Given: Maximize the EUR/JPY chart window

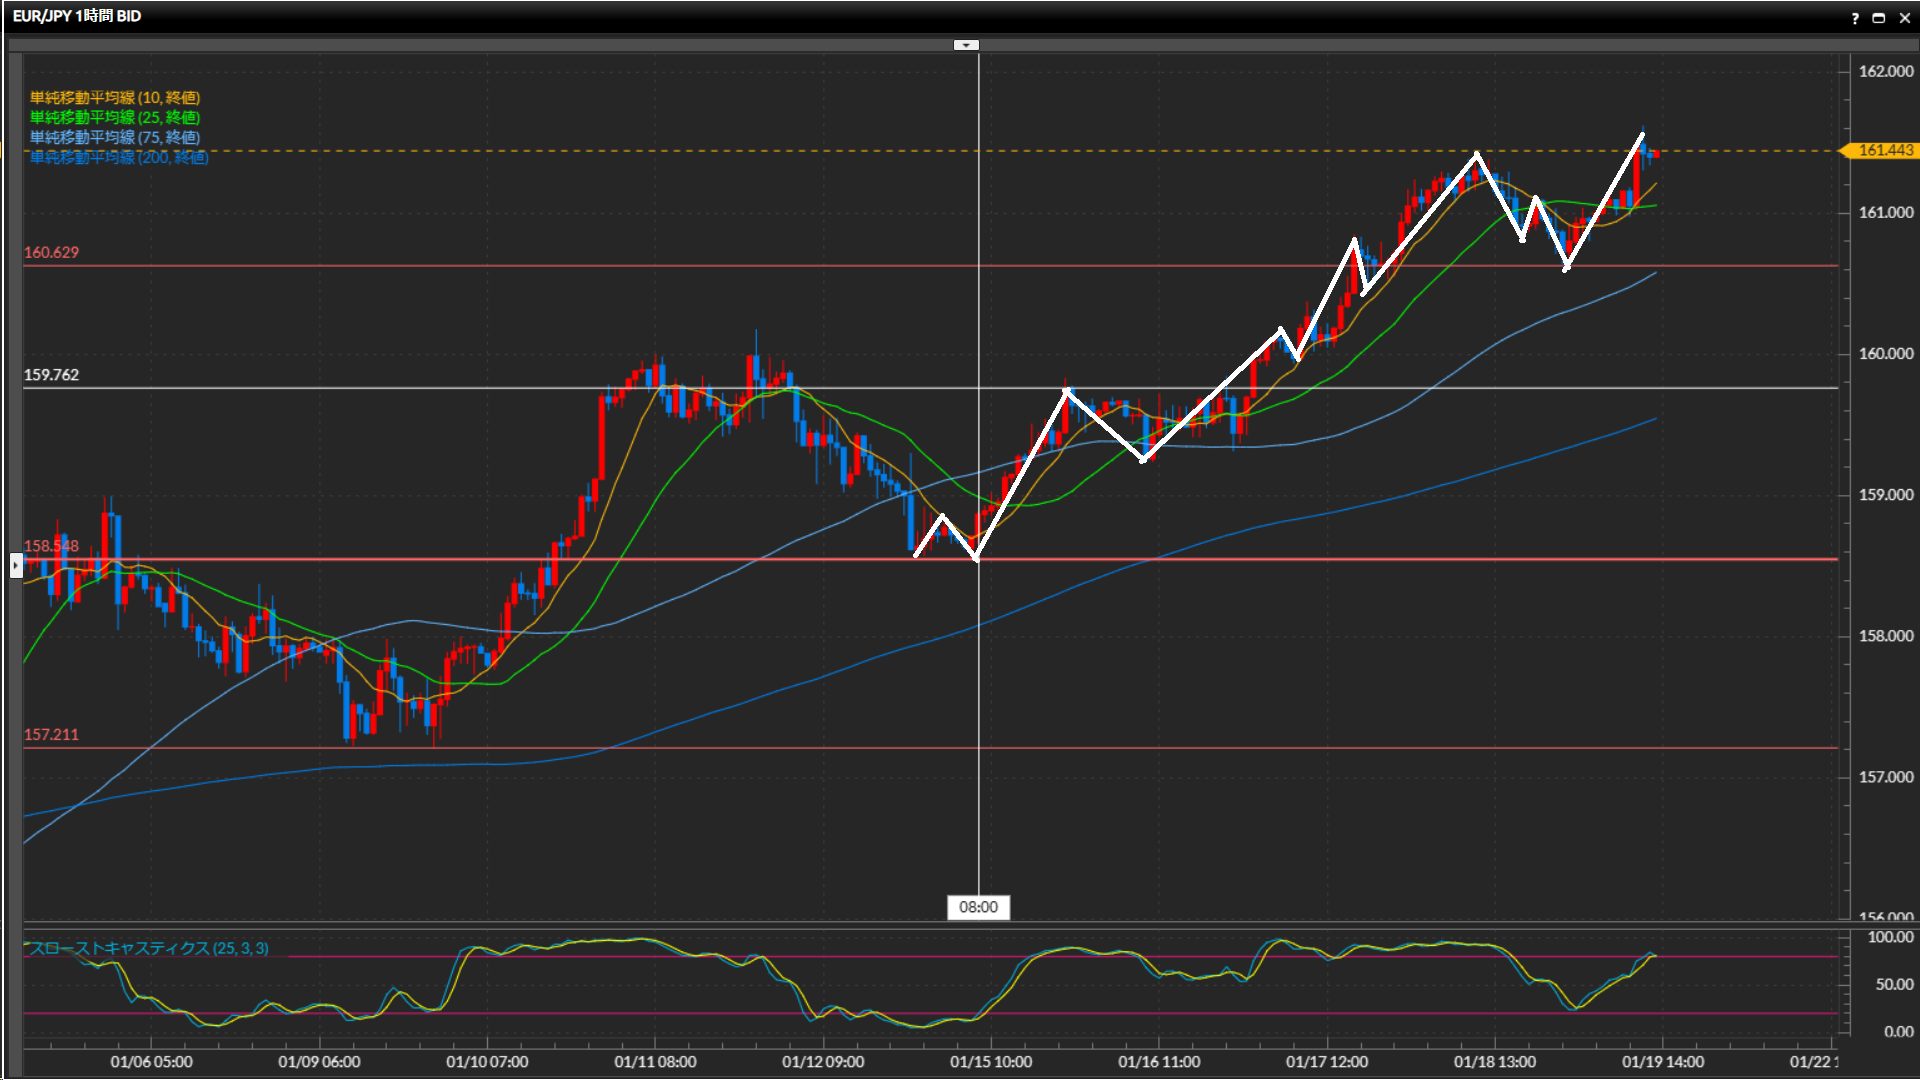Looking at the screenshot, I should tap(1879, 18).
